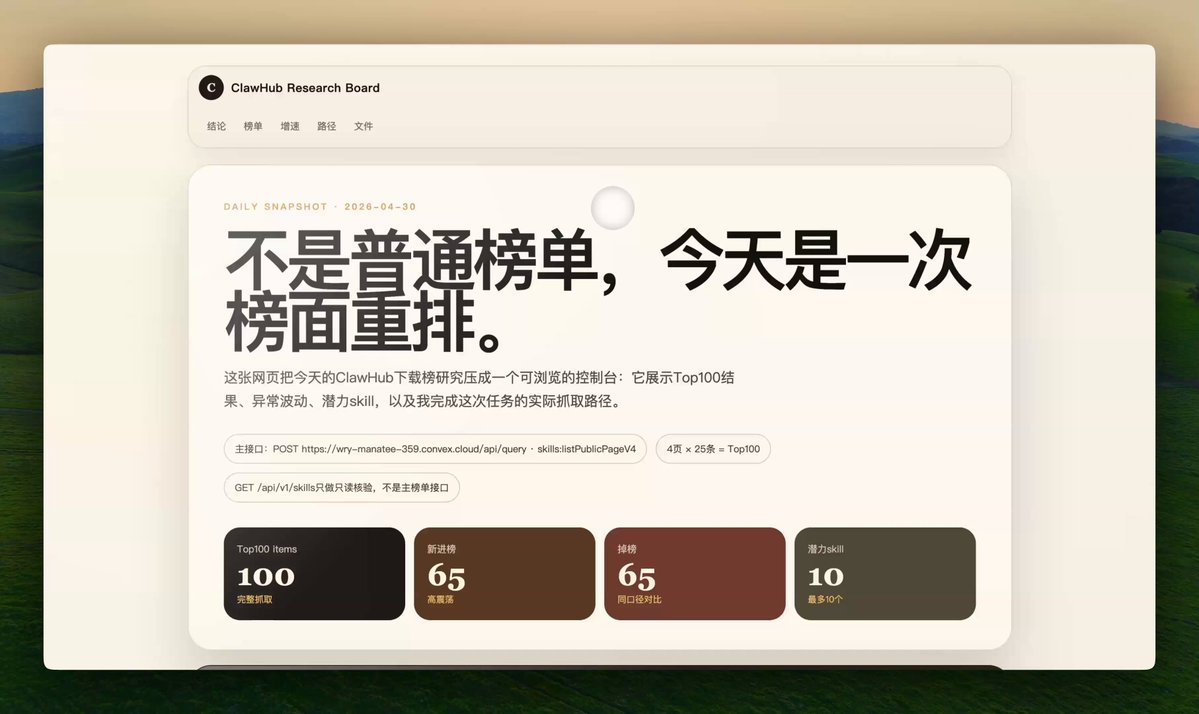Select the 潜力skill 10 card

pos(885,573)
